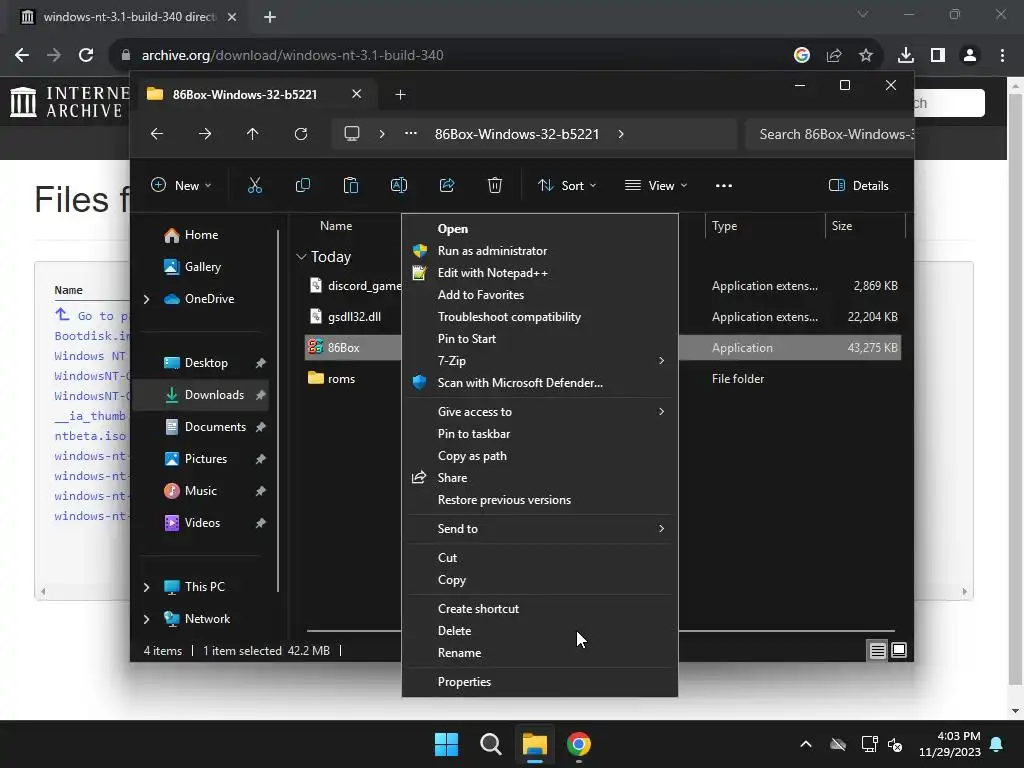This screenshot has width=1024, height=768.
Task: Click the PC monitor icon in address bar
Action: click(352, 134)
